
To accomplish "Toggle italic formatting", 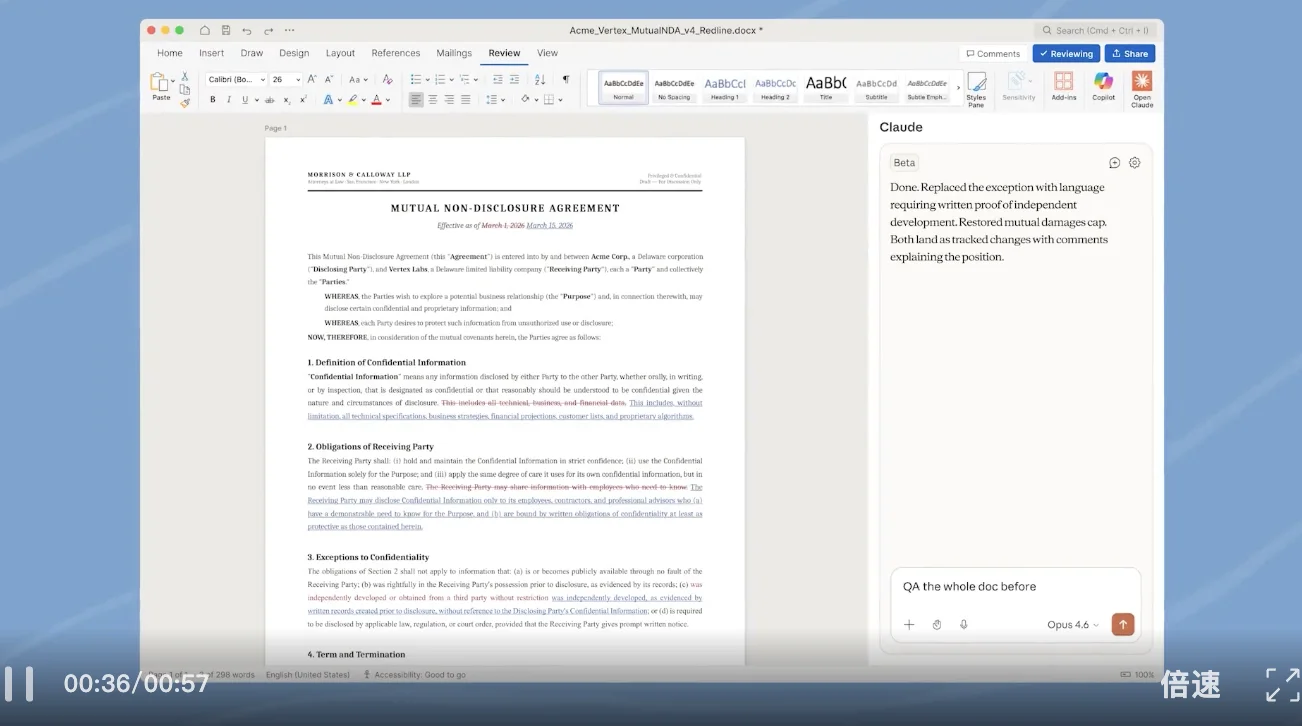I will tap(229, 100).
